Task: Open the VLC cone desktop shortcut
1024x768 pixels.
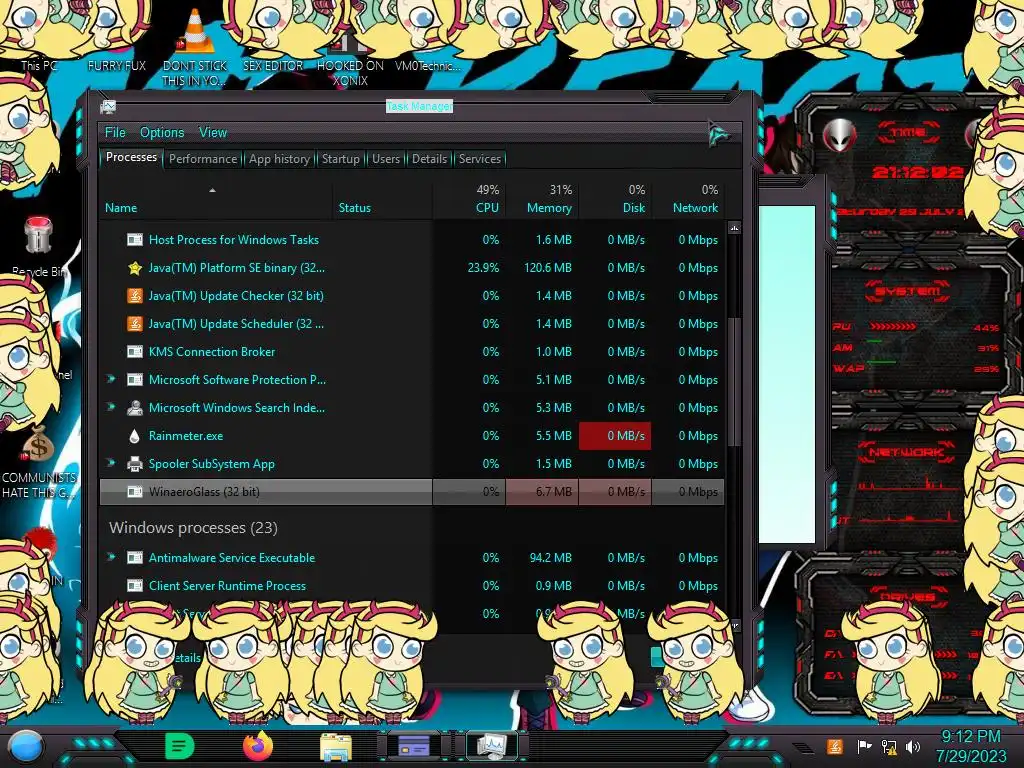Action: click(x=195, y=31)
